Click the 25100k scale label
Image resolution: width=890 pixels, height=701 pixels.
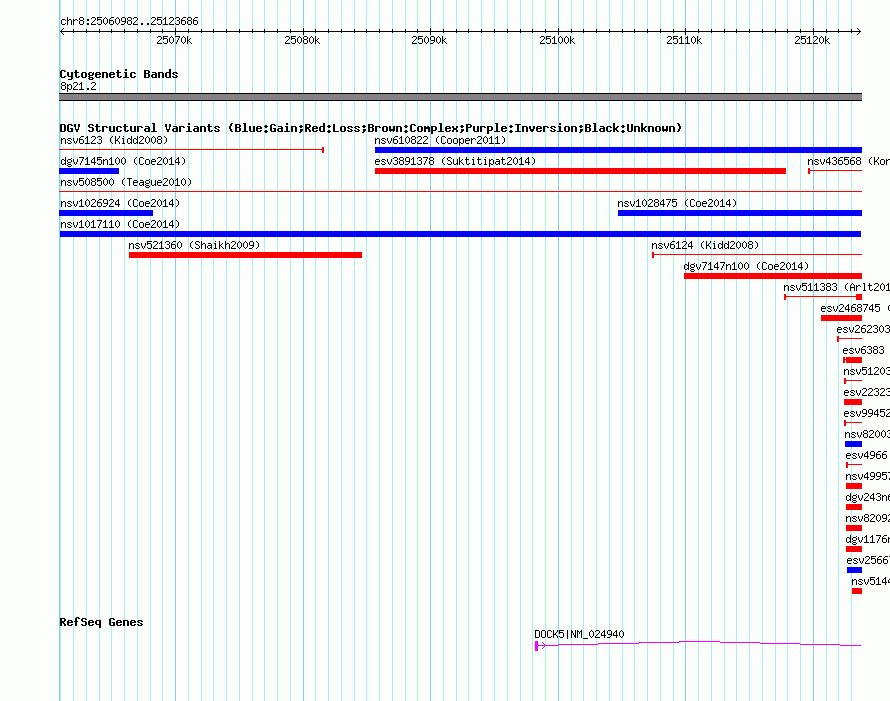557,40
